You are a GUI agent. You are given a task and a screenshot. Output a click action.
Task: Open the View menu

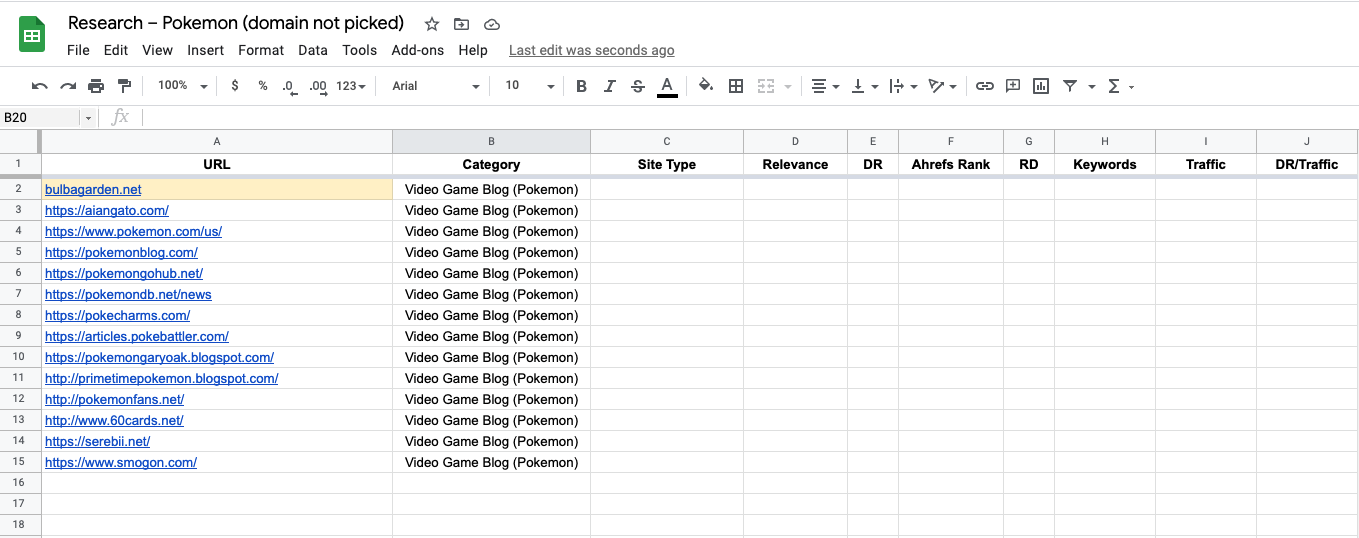(x=157, y=50)
